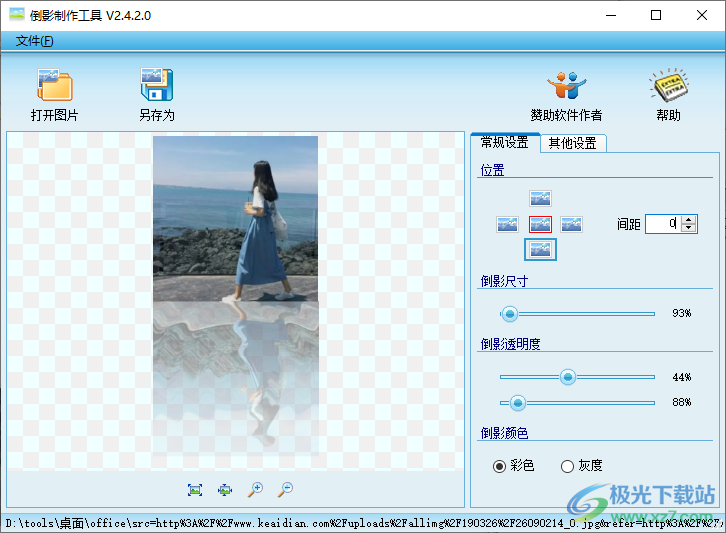Switch to 其他设置 tab

coord(573,144)
